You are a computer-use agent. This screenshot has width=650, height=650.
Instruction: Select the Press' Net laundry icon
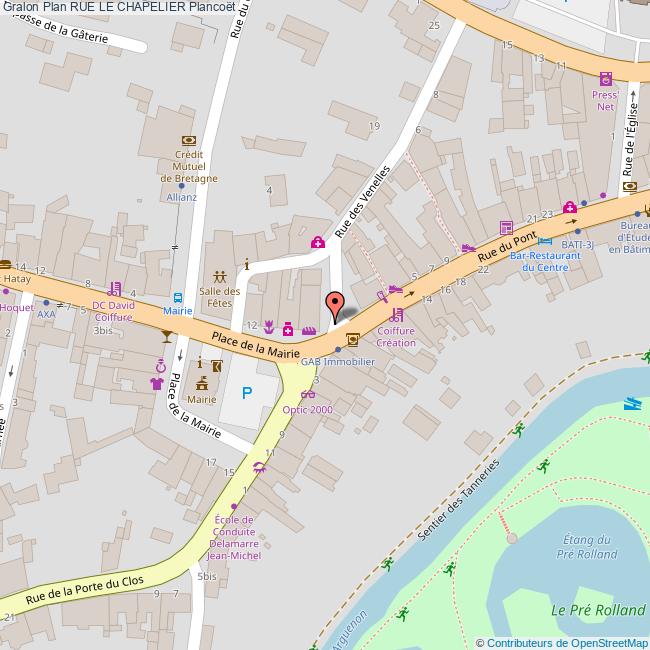(606, 78)
